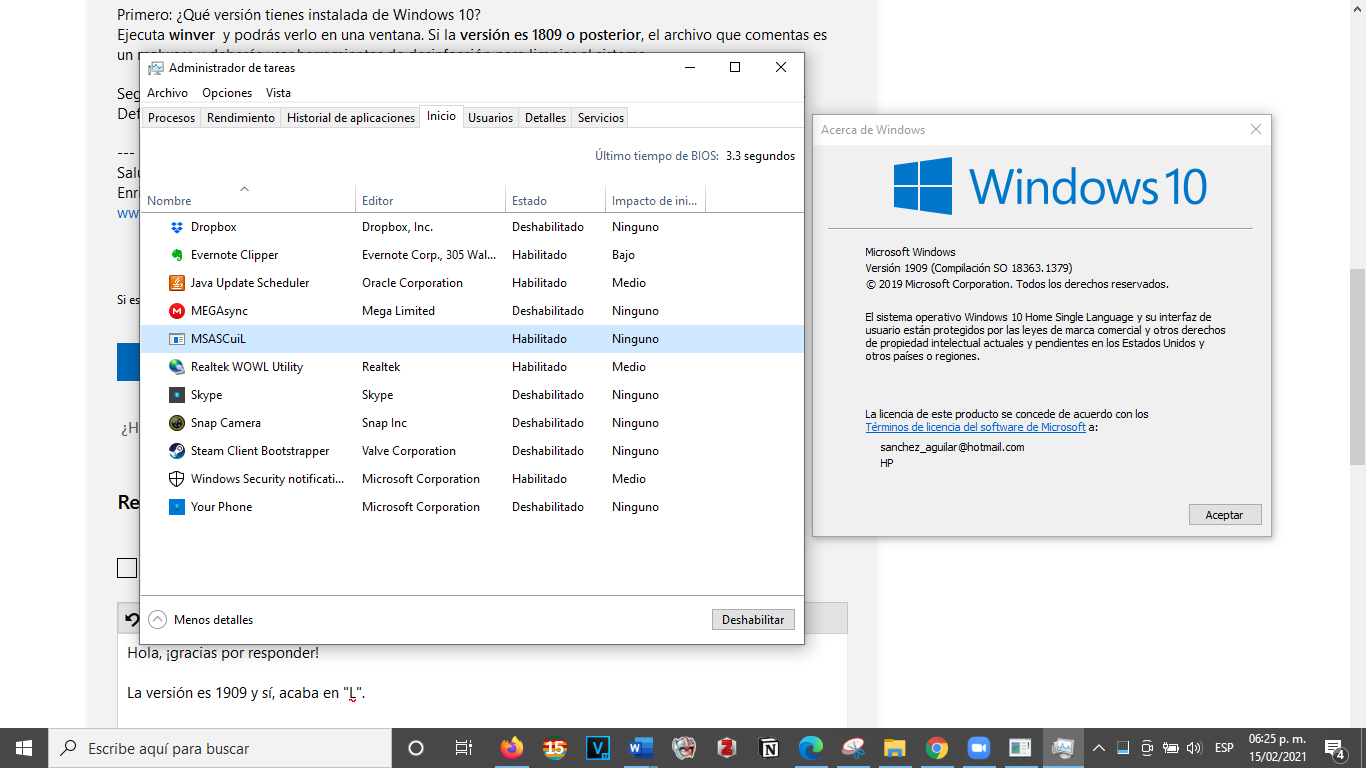Click 'Realtek WOWL Utility' row name

tap(247, 367)
